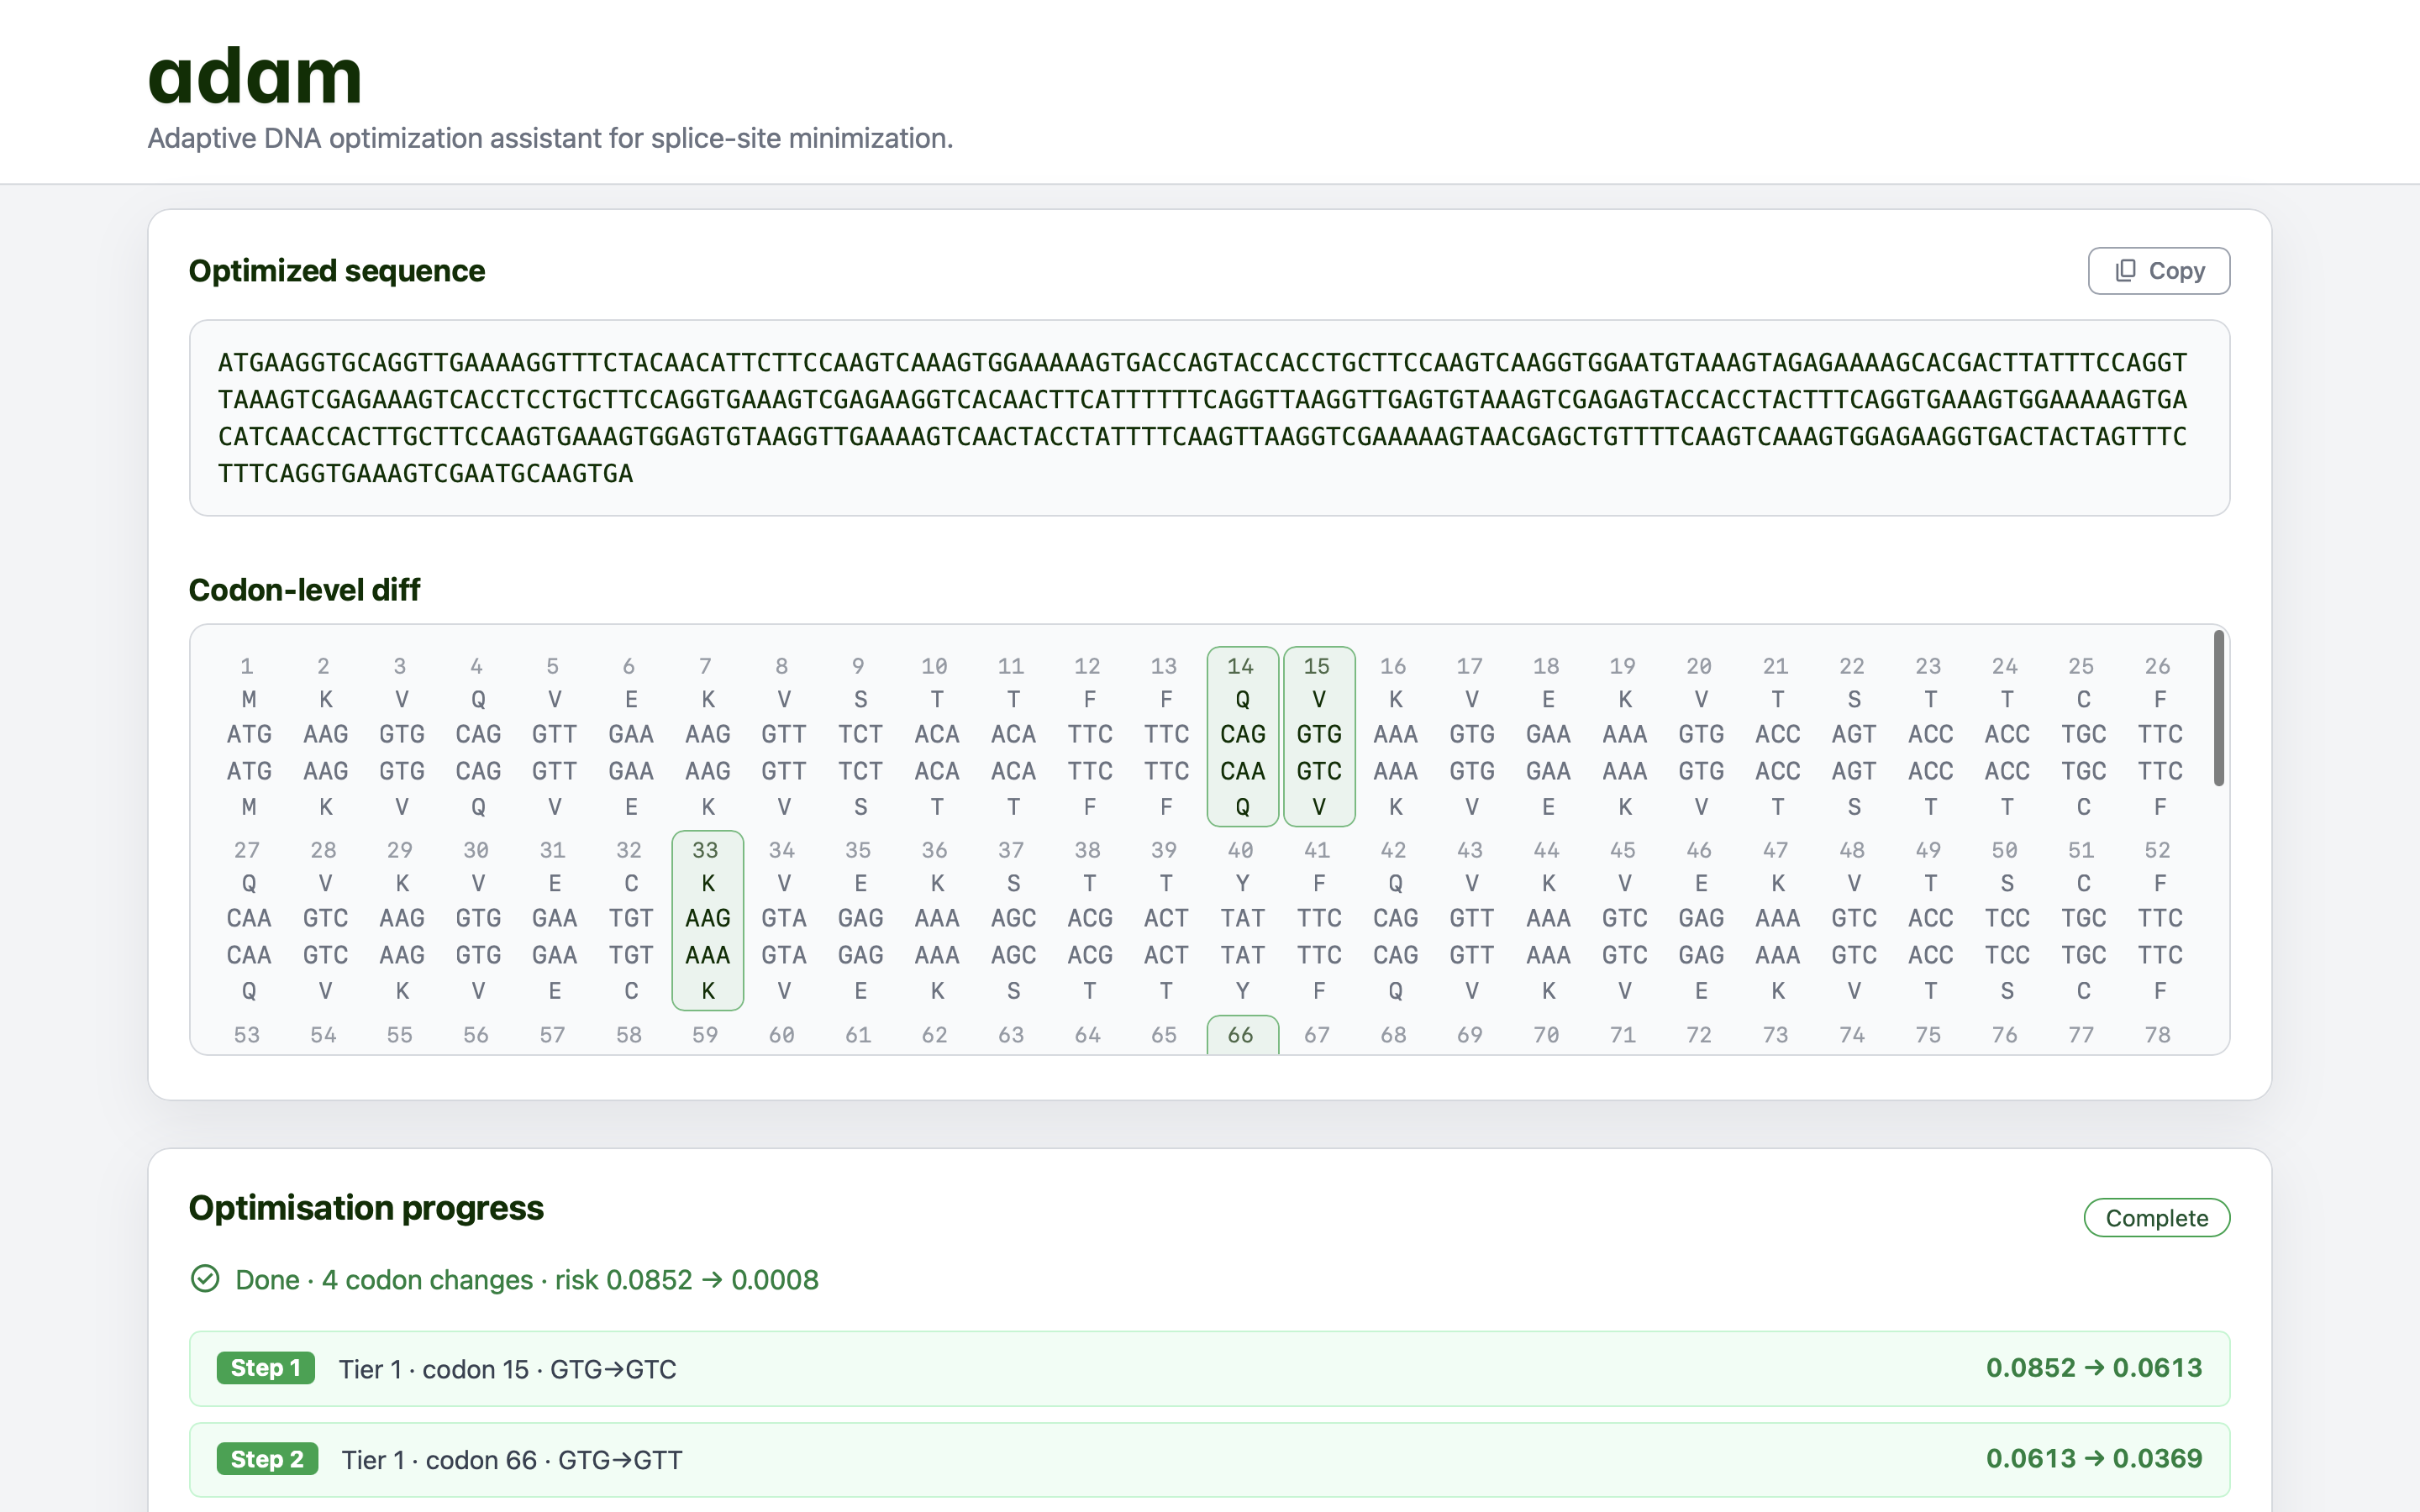The image size is (2420, 1512).
Task: Click the Done 4 codon changes summary
Action: point(527,1279)
